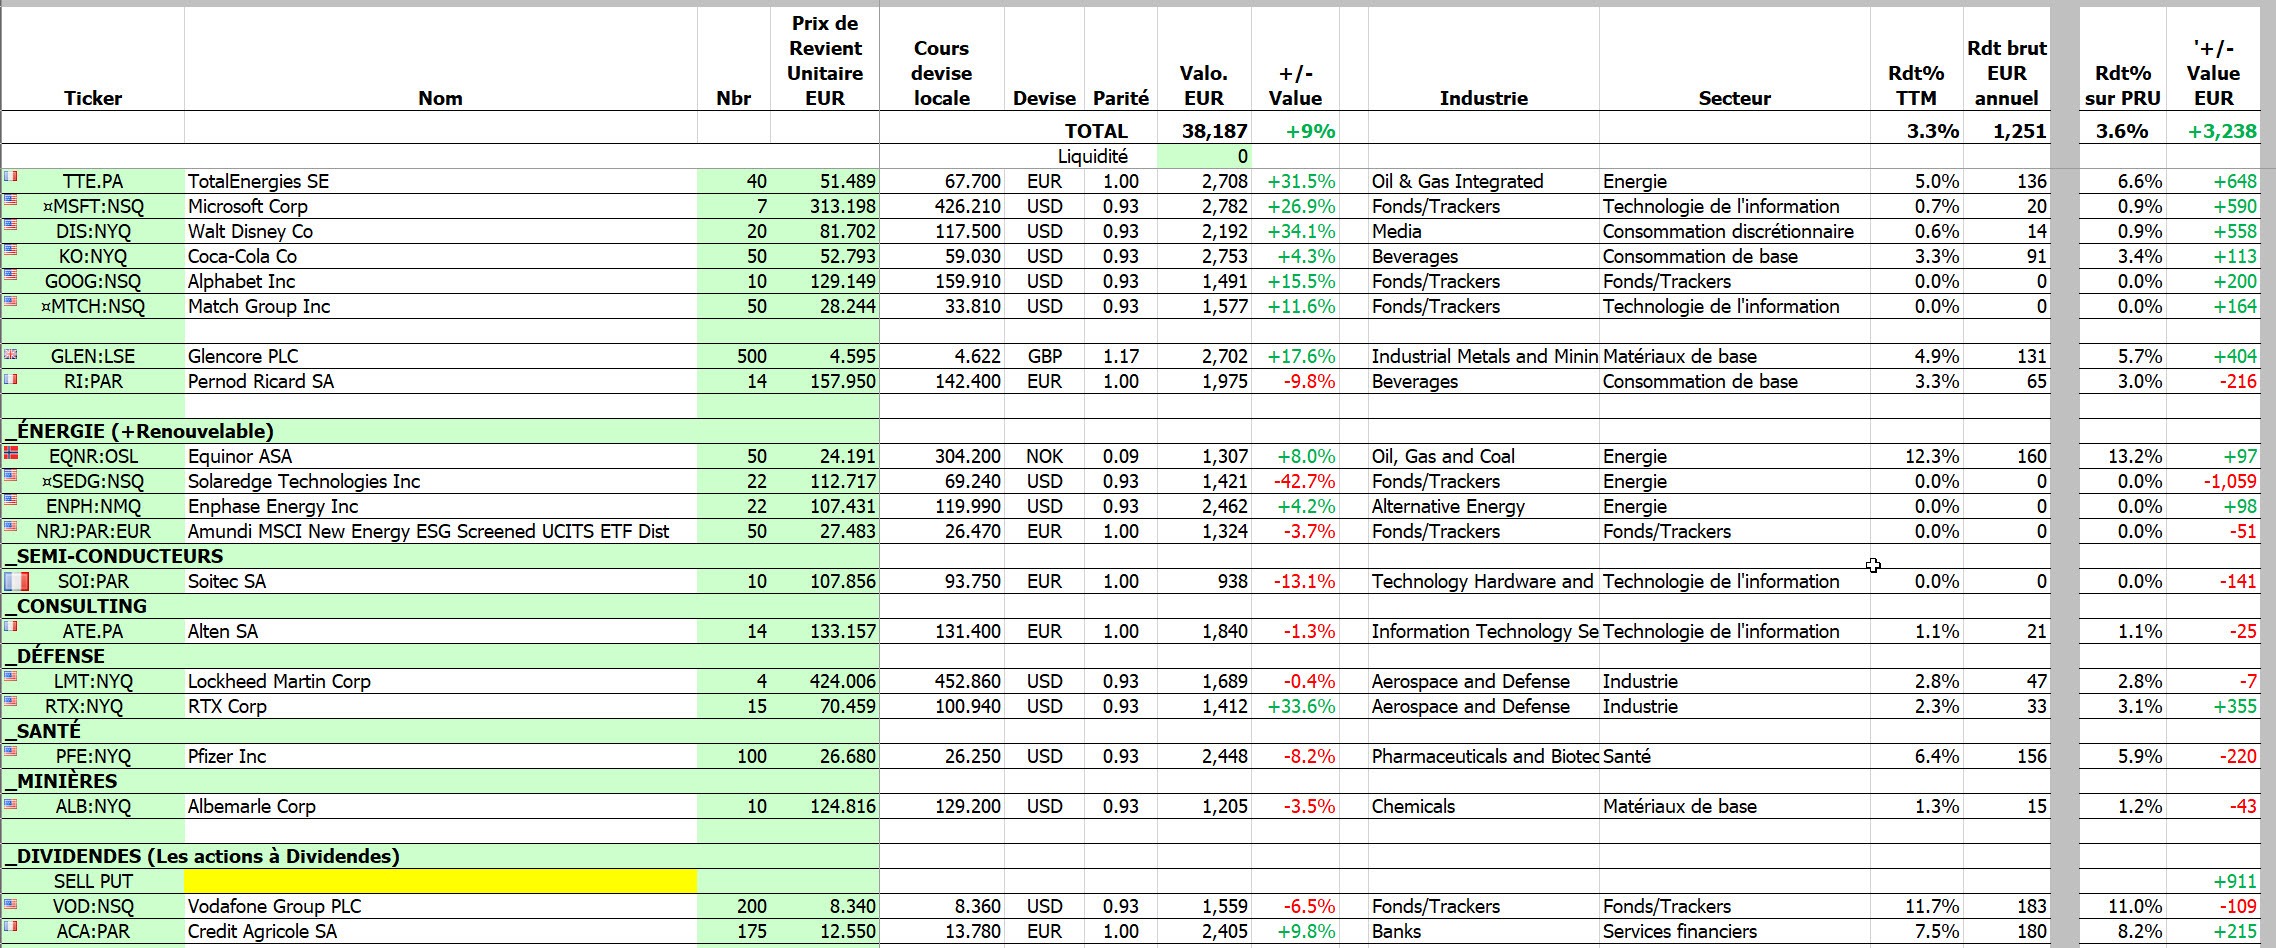Click the flag icon next to ACA:PAR

pos(11,926)
